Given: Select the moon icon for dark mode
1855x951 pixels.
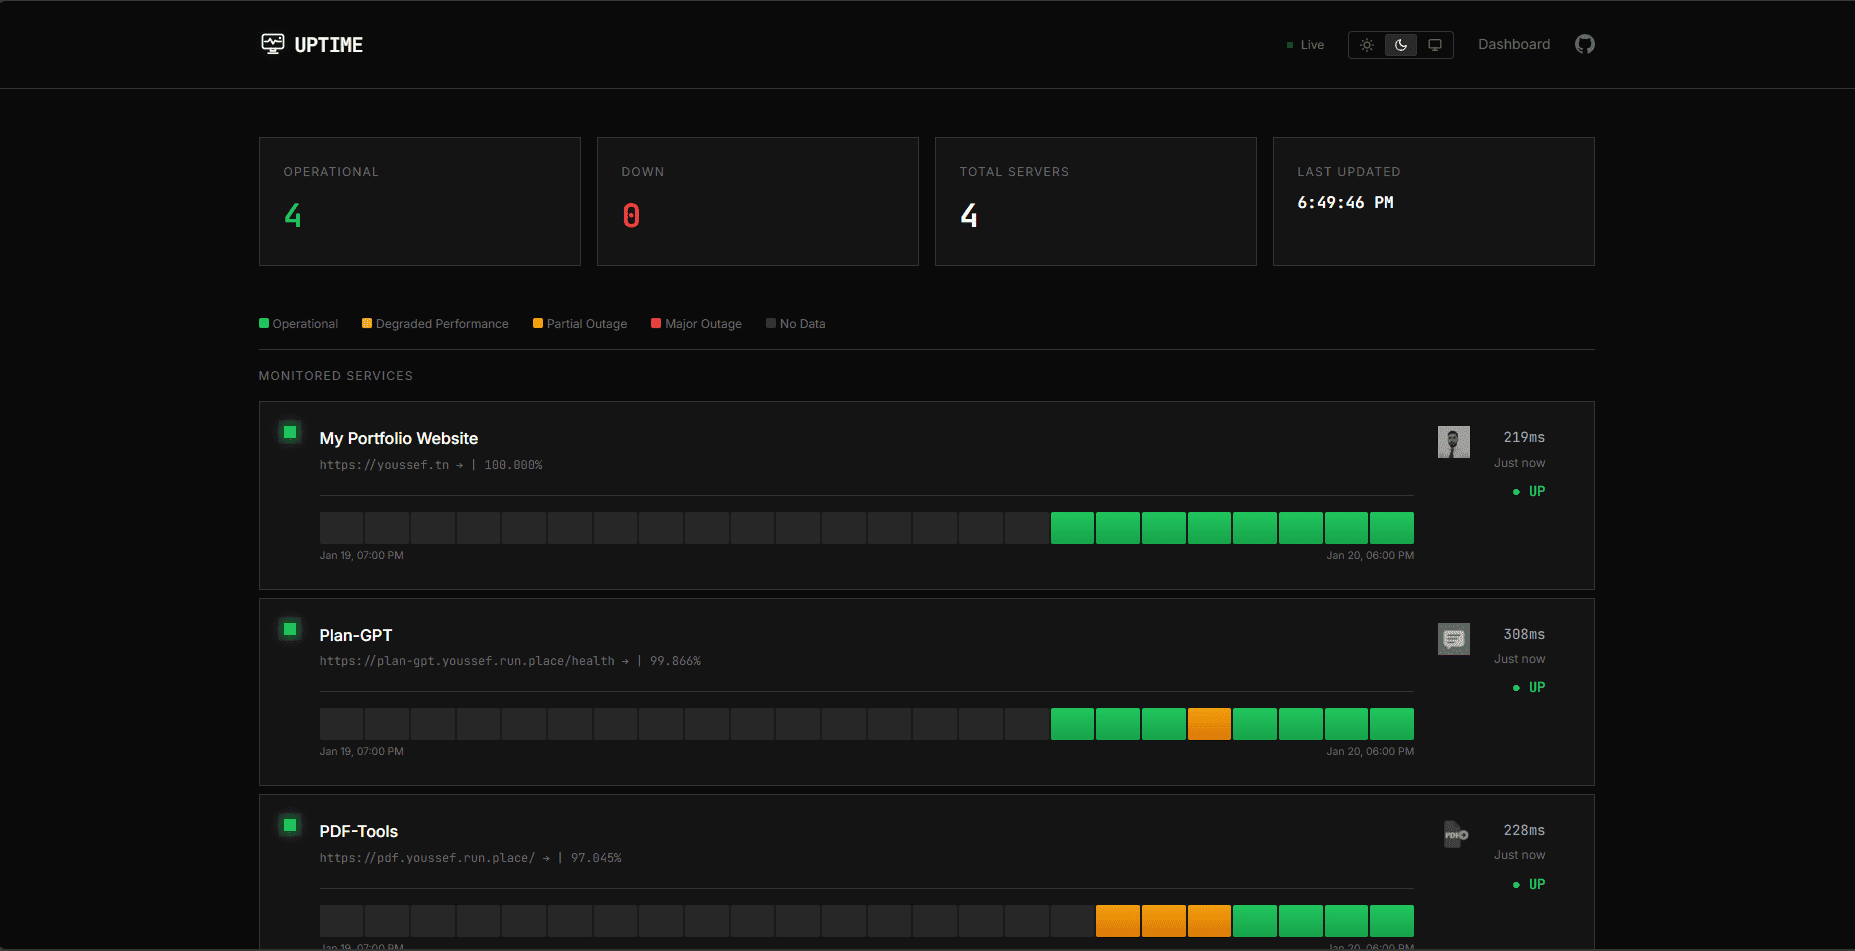Looking at the screenshot, I should pos(1400,44).
